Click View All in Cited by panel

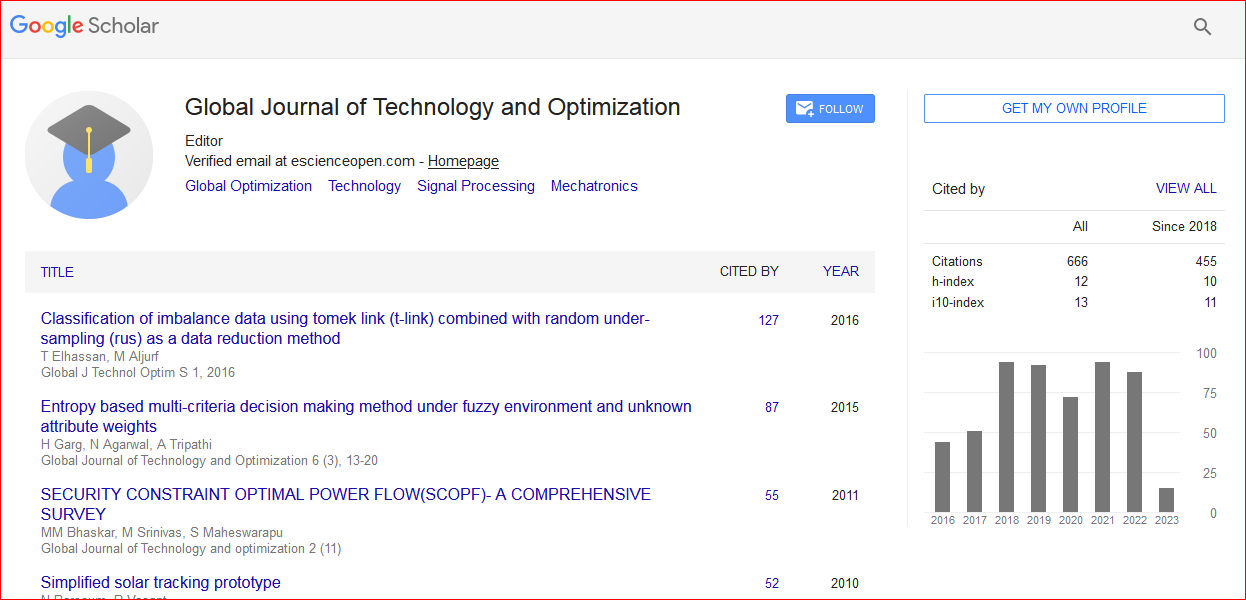pos(1185,188)
